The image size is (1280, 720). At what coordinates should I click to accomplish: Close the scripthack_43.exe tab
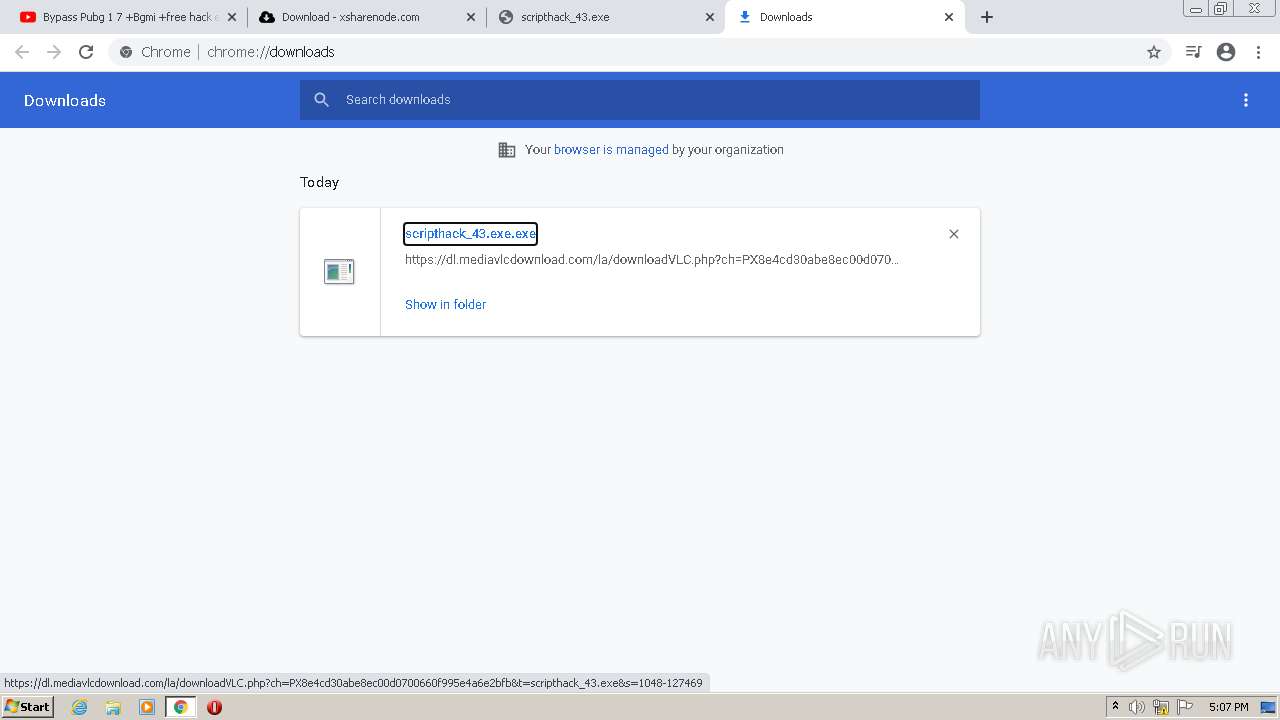click(710, 17)
